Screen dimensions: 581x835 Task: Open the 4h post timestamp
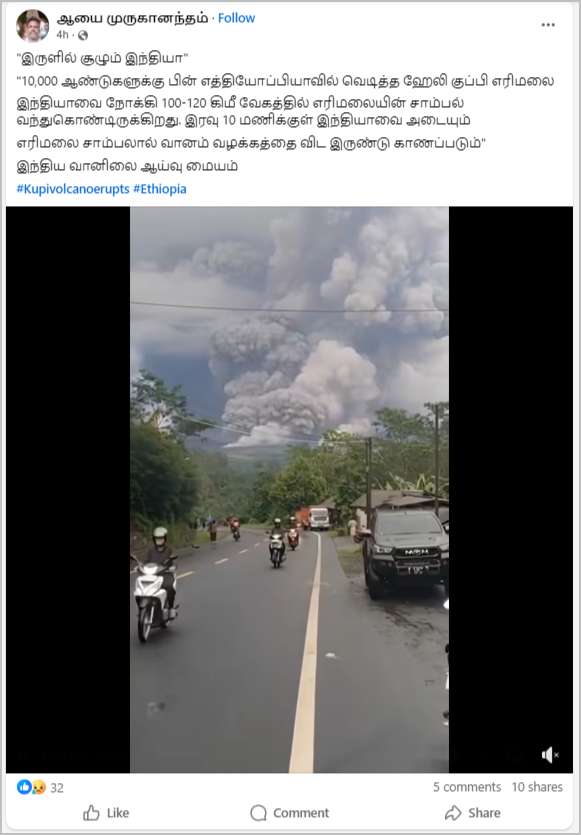[x=62, y=35]
